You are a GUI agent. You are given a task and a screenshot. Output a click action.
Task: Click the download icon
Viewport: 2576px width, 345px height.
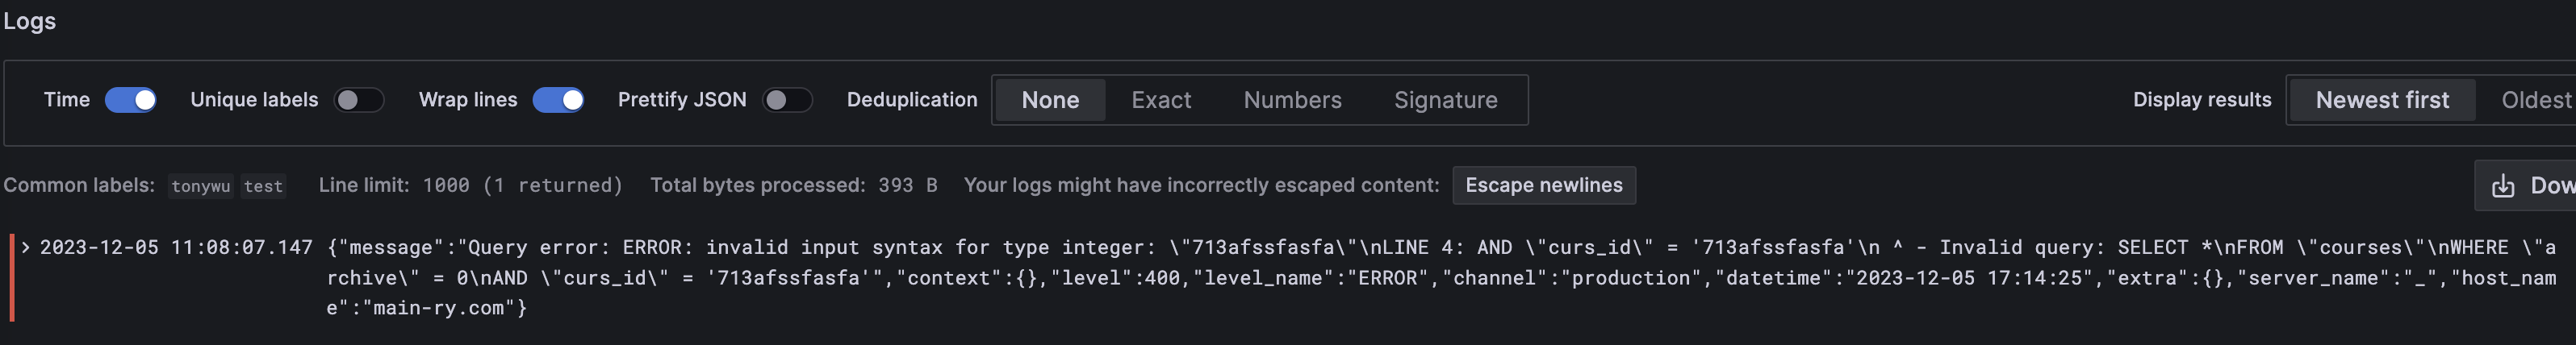tap(2502, 186)
